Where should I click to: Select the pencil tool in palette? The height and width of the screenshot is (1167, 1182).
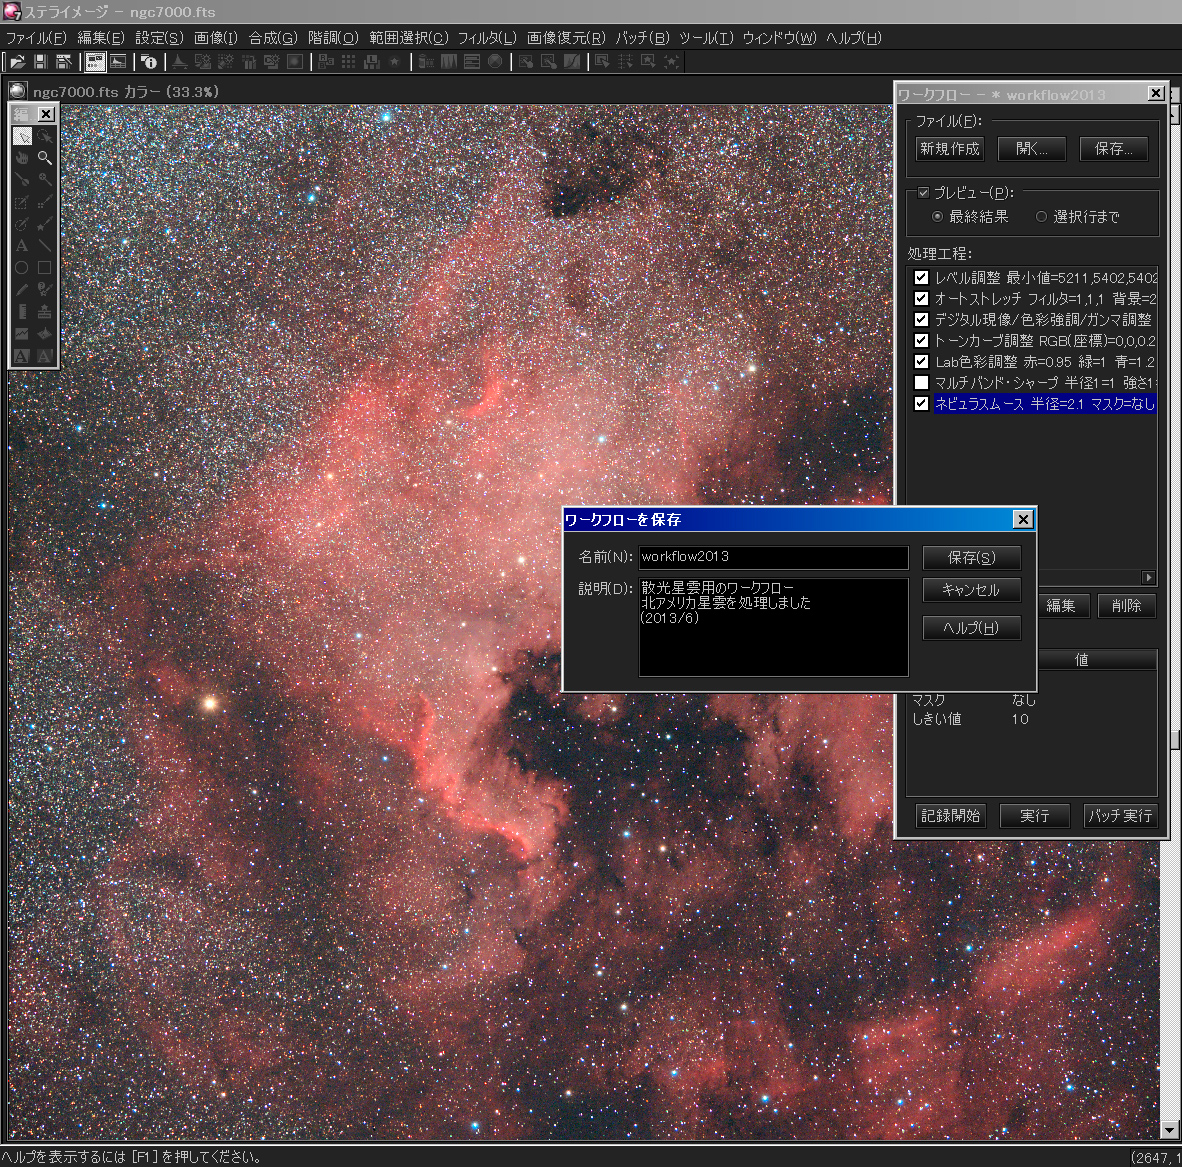tap(22, 290)
